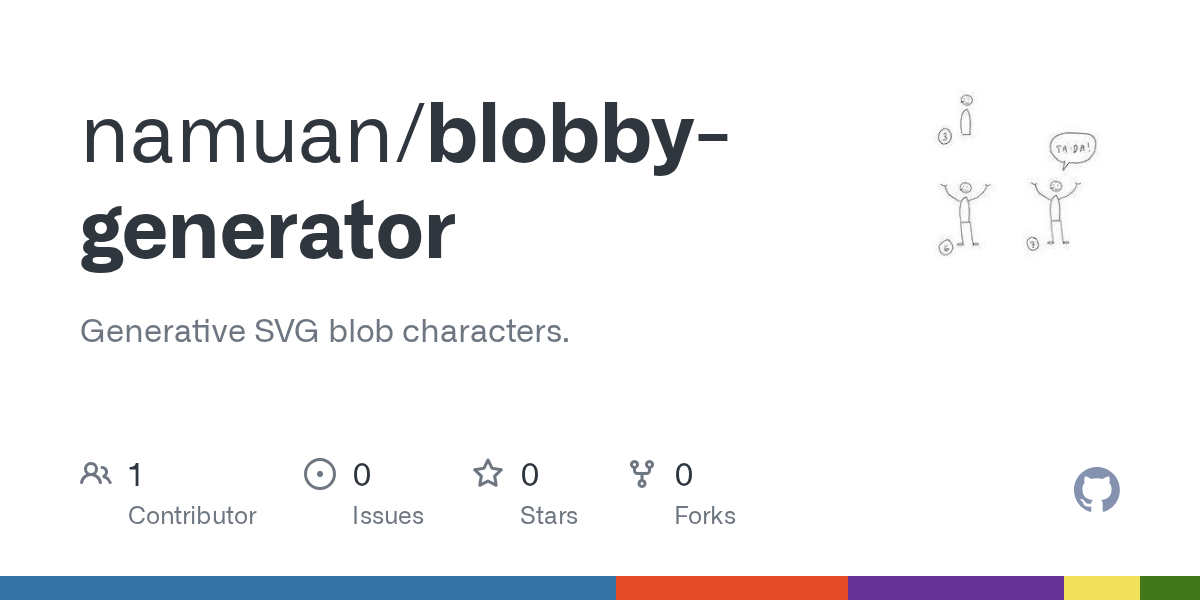Viewport: 1200px width, 600px height.
Task: Click the Stars star outline icon
Action: coord(488,474)
